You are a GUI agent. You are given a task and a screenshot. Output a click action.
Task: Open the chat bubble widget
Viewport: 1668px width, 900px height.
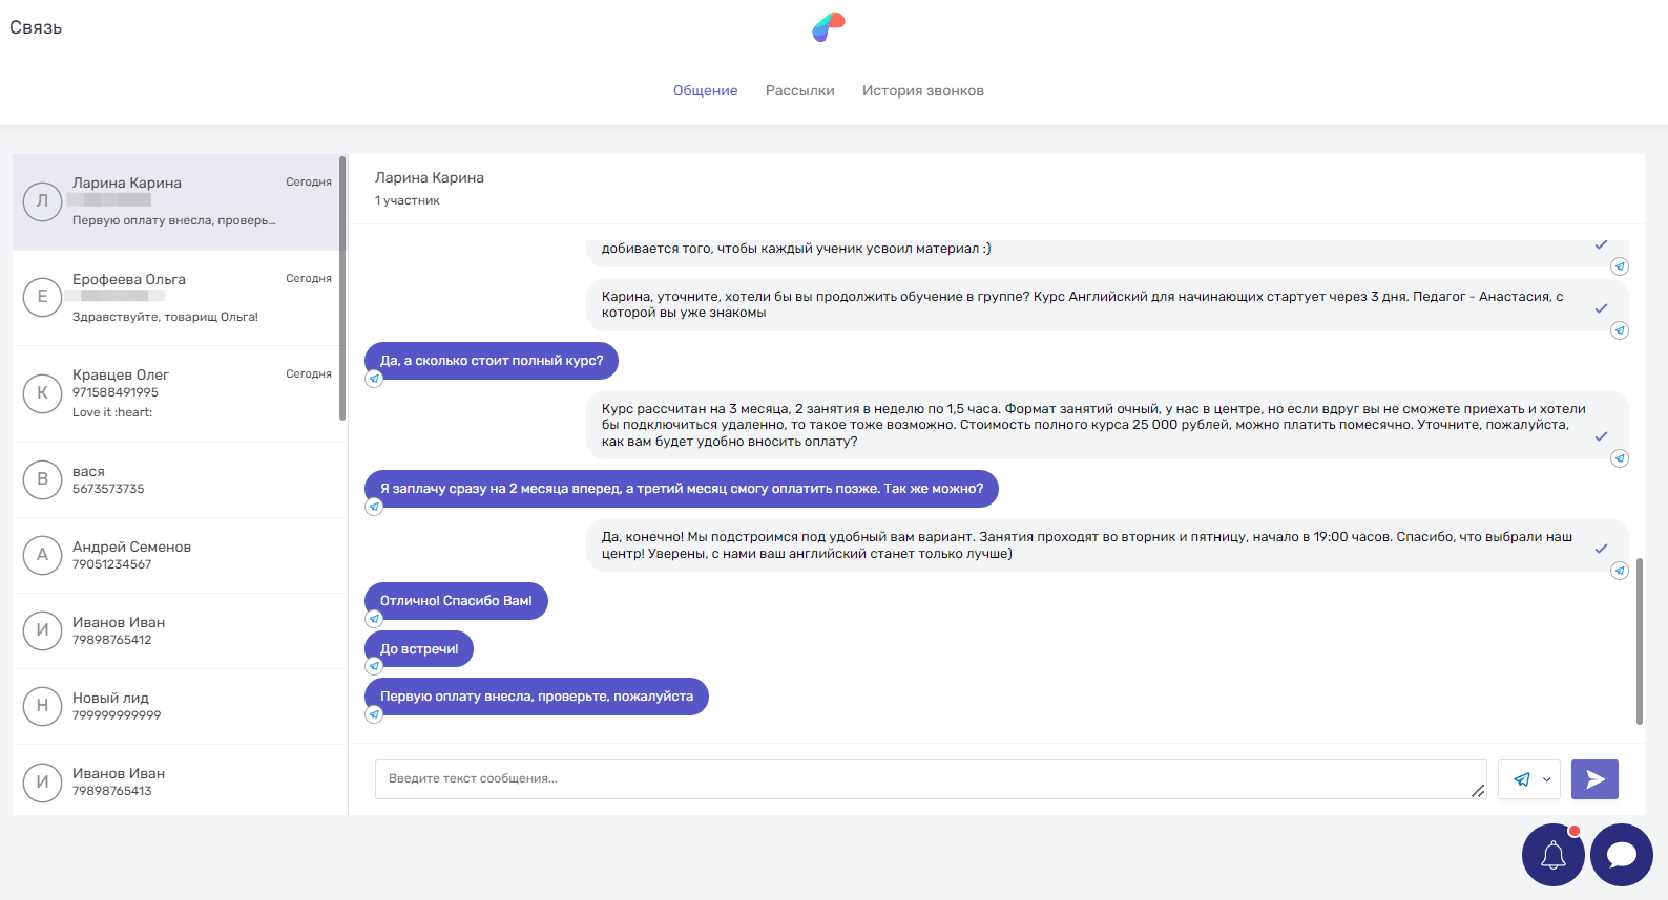1621,854
